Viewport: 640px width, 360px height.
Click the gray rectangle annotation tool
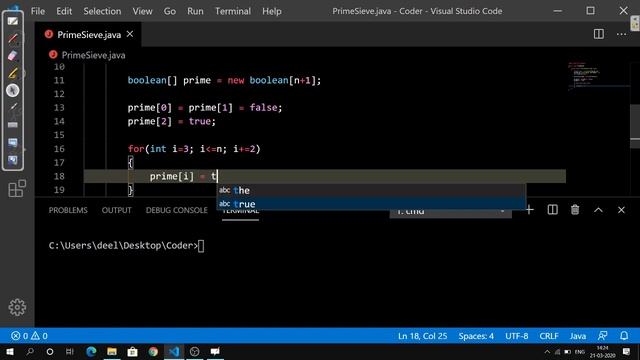[x=13, y=125]
